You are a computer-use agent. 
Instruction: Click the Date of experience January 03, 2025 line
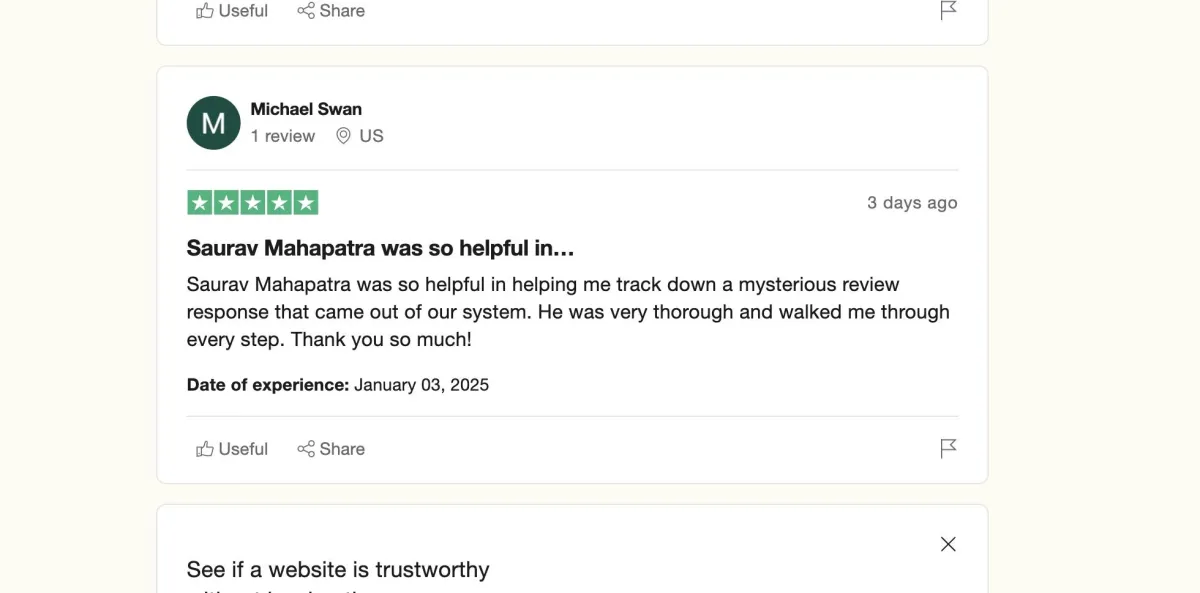[338, 385]
